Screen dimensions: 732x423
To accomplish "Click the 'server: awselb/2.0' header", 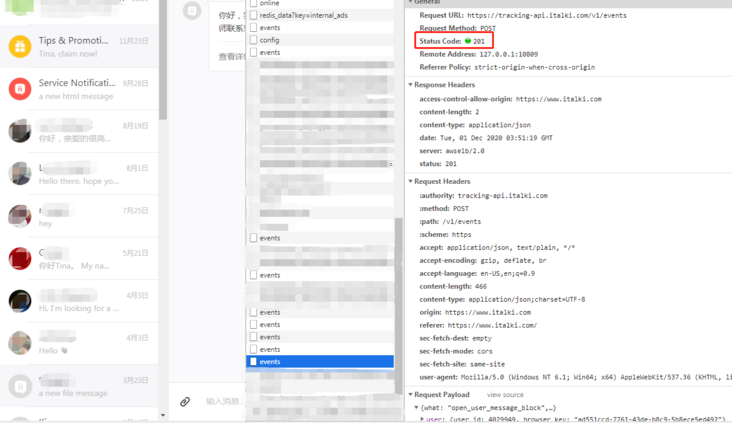I will point(452,151).
